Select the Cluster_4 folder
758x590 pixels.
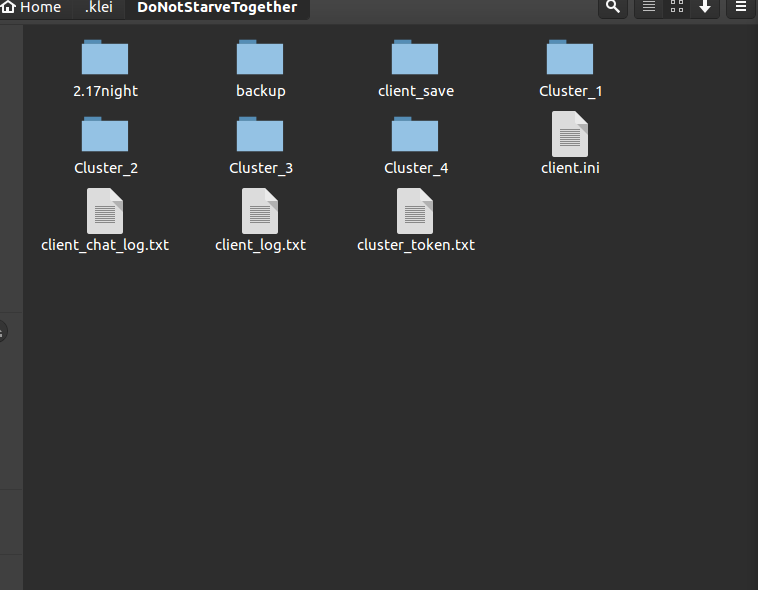415,136
